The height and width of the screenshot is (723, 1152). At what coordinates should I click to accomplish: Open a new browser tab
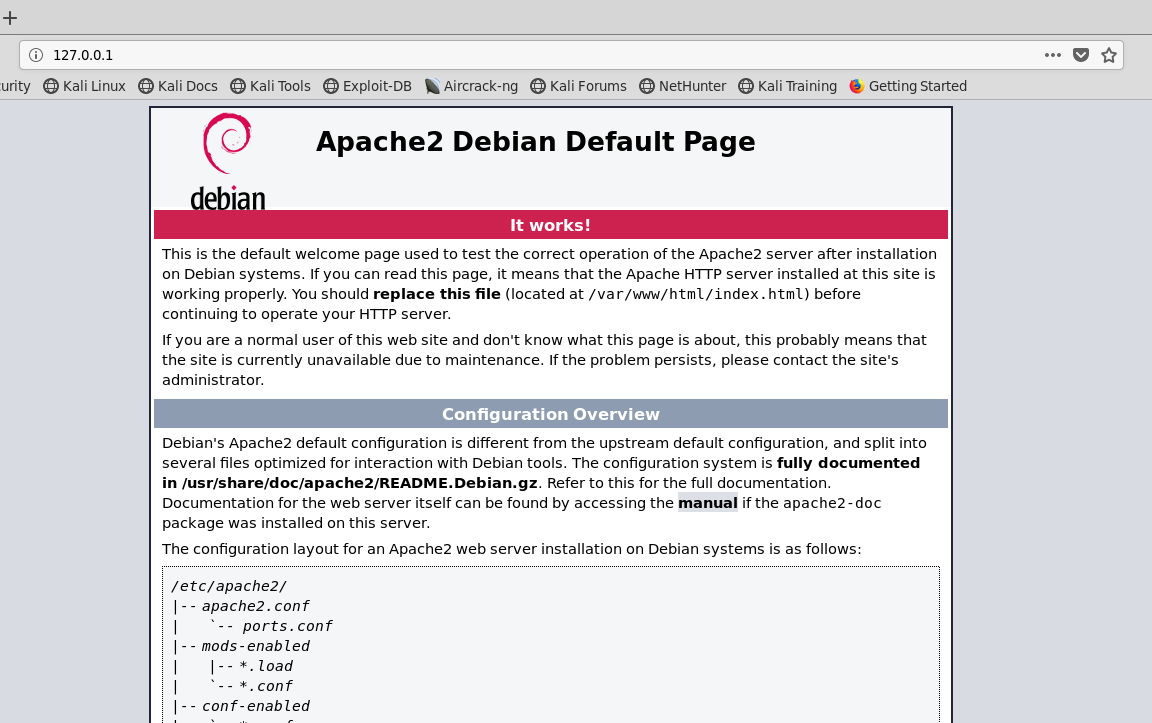(10, 18)
